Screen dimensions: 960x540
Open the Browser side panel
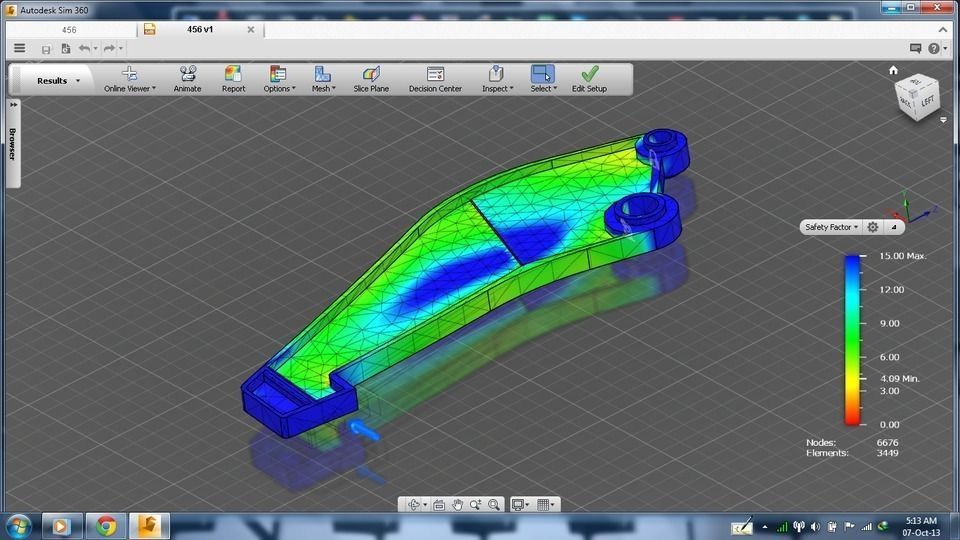point(12,144)
